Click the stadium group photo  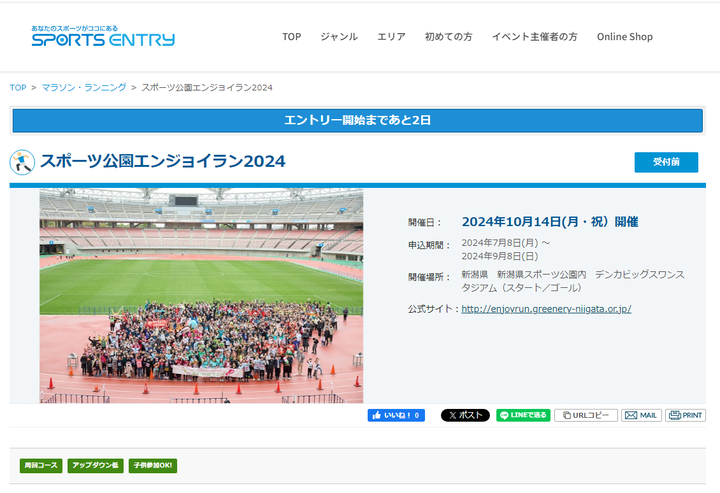(201, 296)
